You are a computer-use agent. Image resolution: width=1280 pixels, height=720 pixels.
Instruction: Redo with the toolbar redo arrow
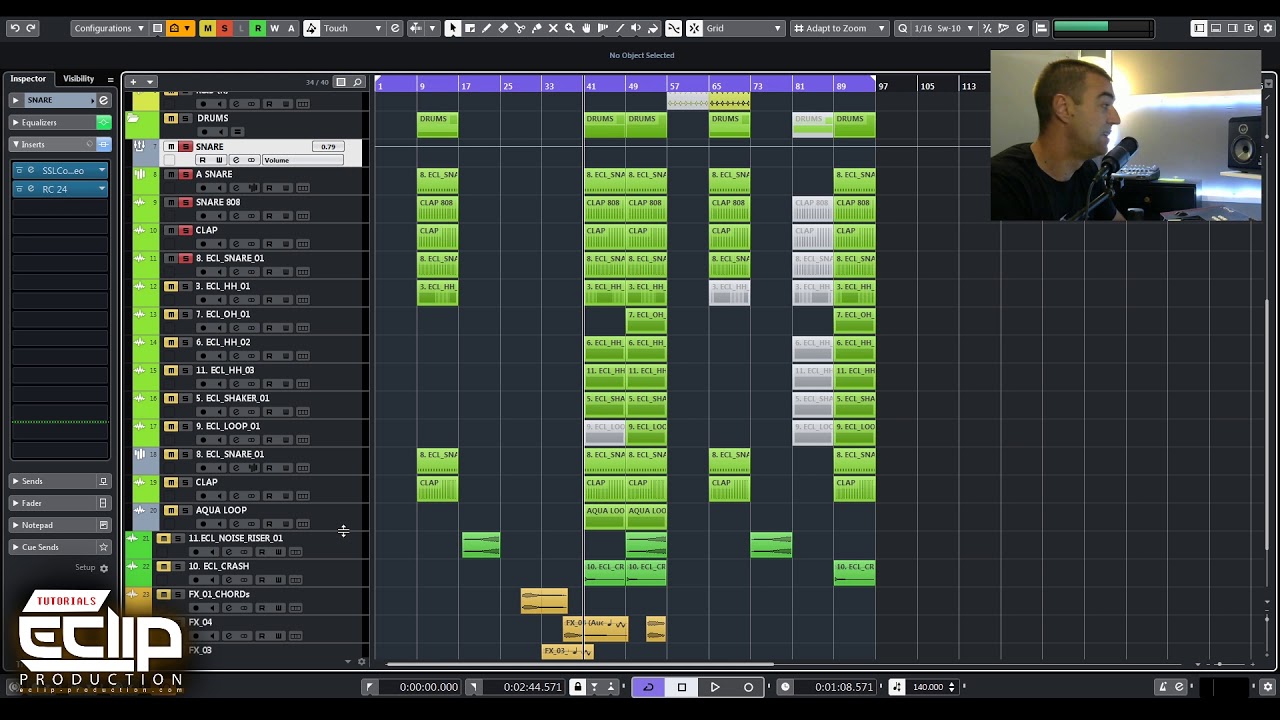click(x=31, y=28)
